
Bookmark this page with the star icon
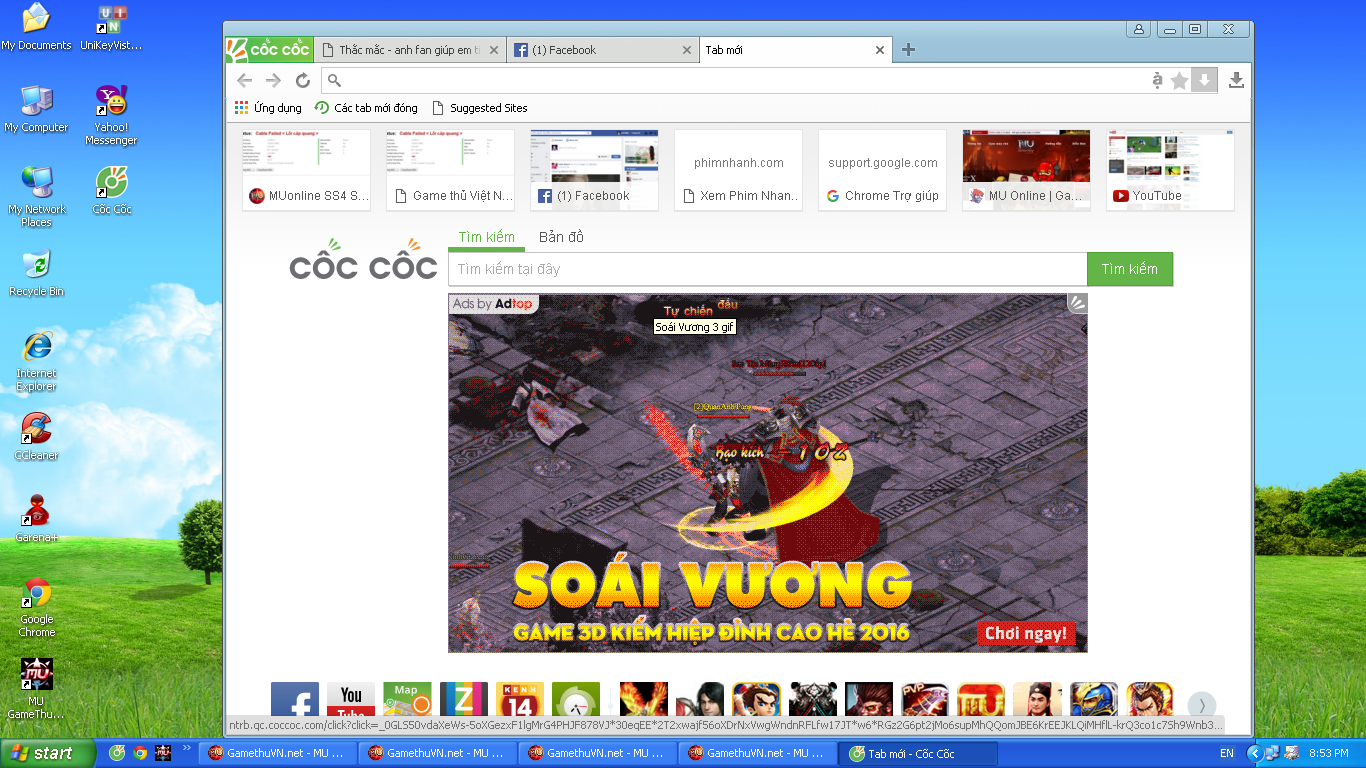pyautogui.click(x=1180, y=81)
